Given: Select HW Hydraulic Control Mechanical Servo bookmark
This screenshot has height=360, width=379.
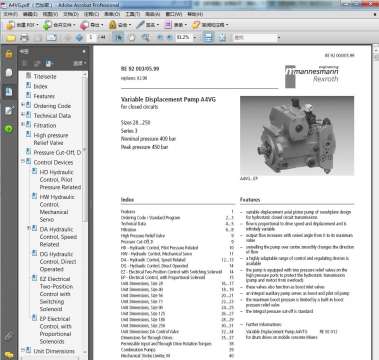Looking at the screenshot, I should tap(57, 208).
